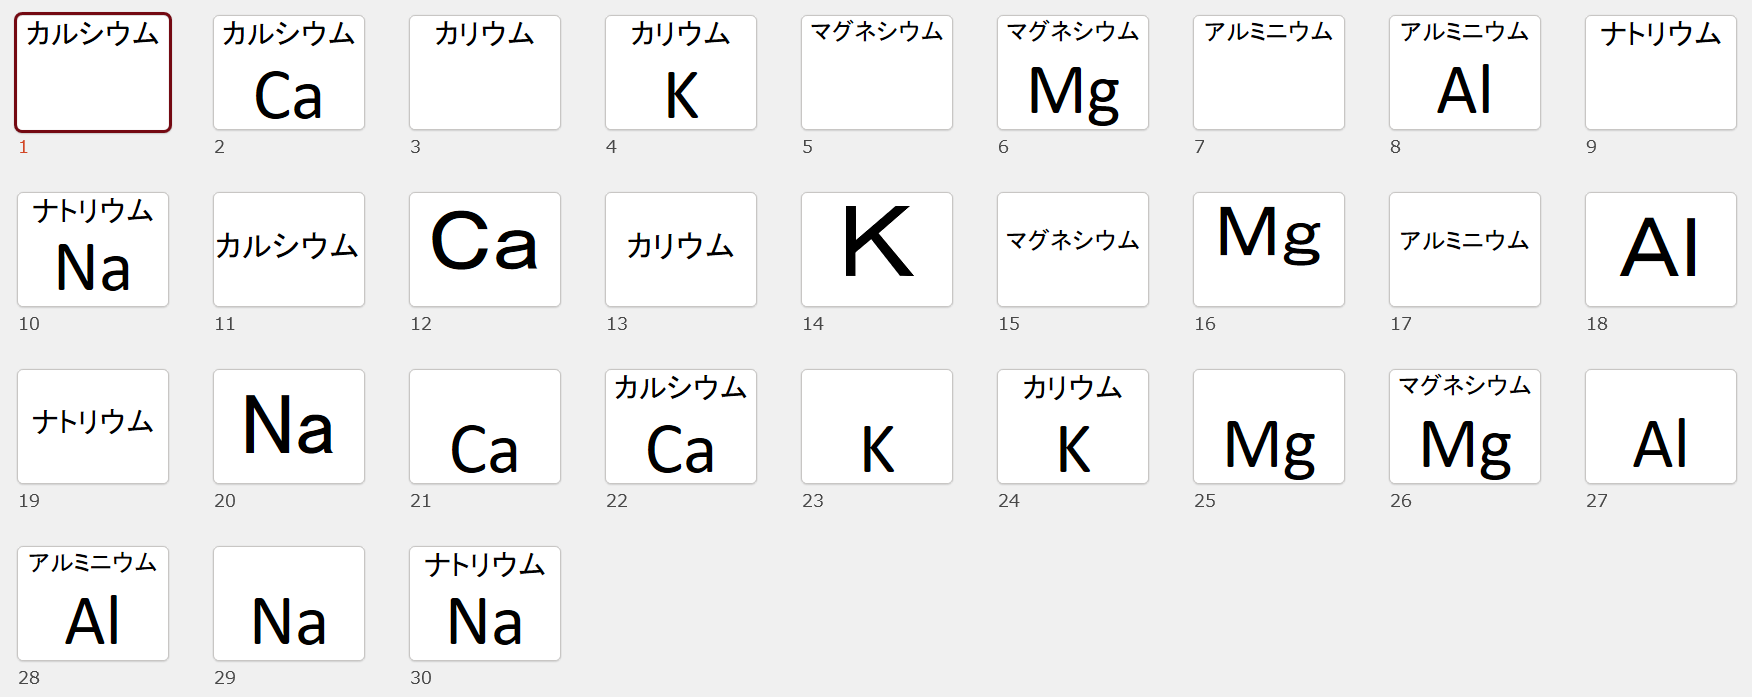Select slide 20 with large Na
Image resolution: width=1752 pixels, height=697 pixels.
pos(289,427)
